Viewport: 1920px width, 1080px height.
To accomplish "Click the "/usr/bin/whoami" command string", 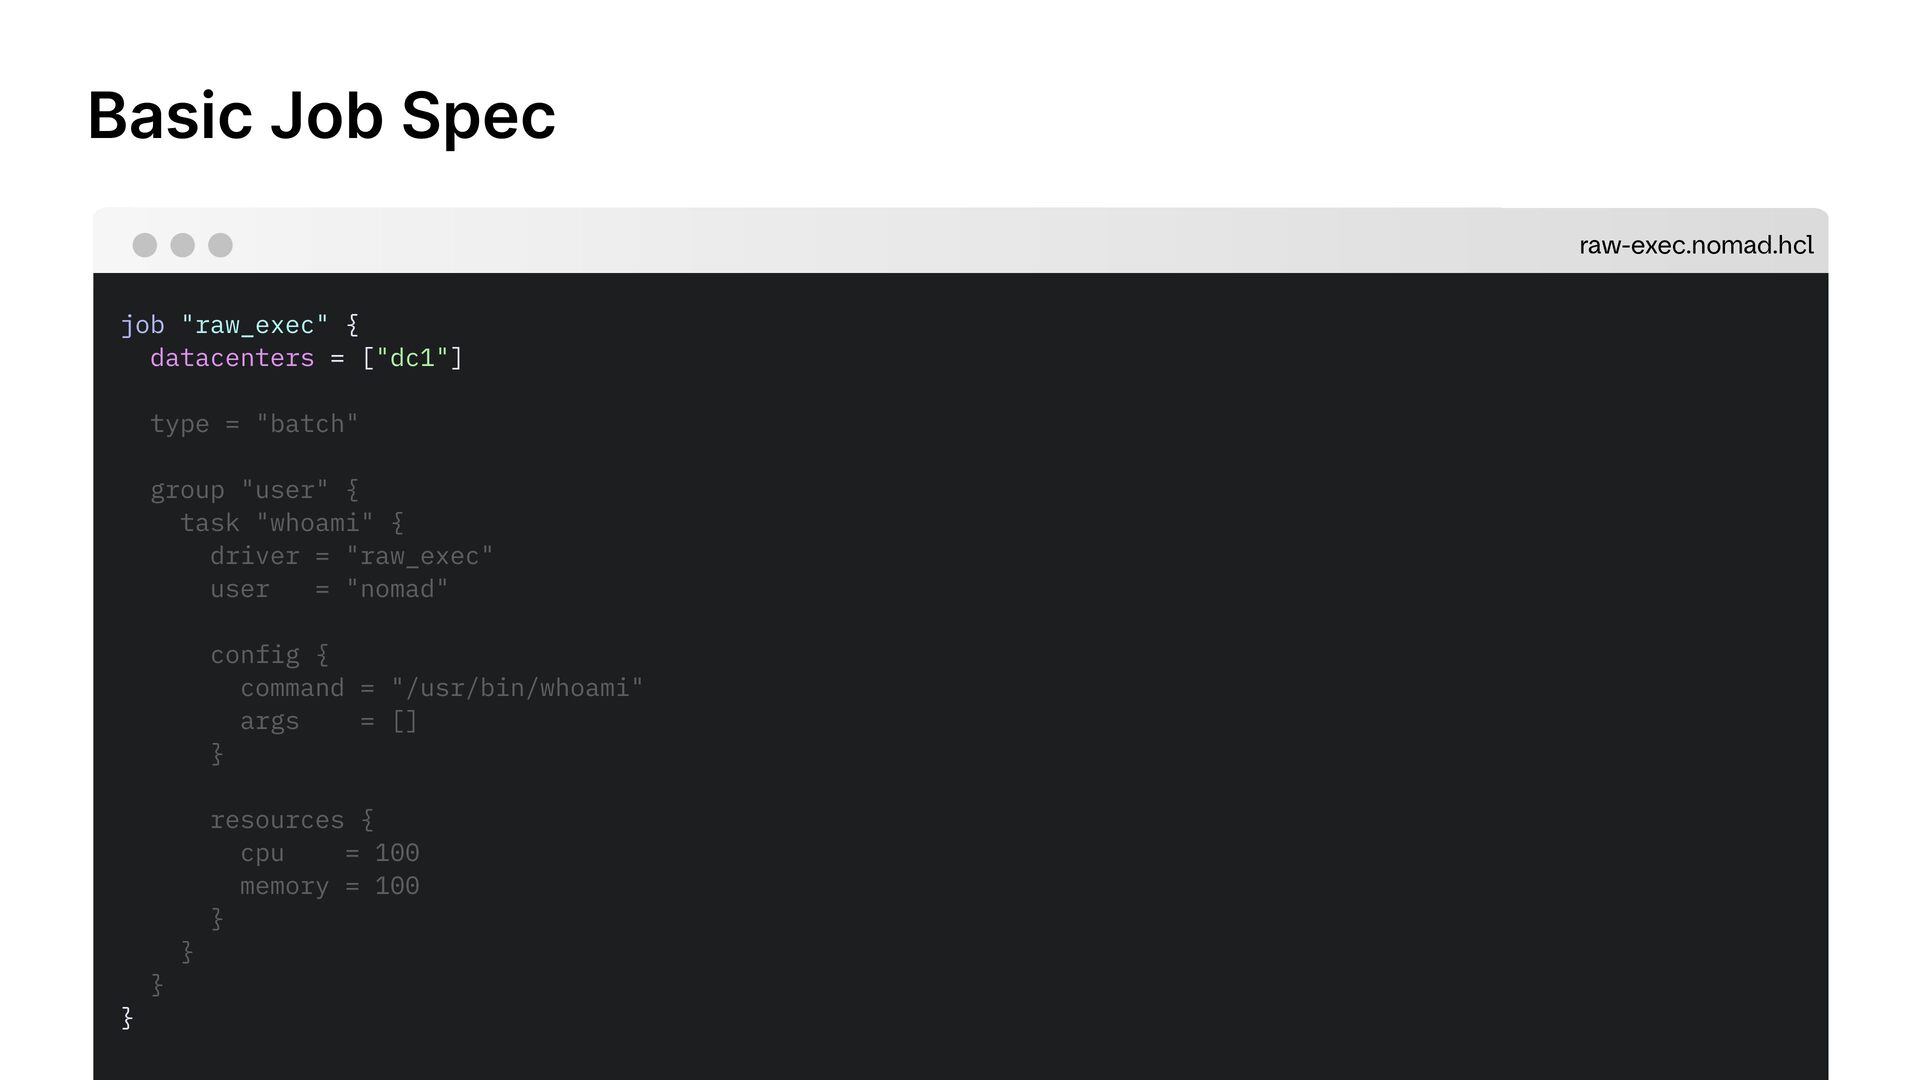I will pos(517,688).
